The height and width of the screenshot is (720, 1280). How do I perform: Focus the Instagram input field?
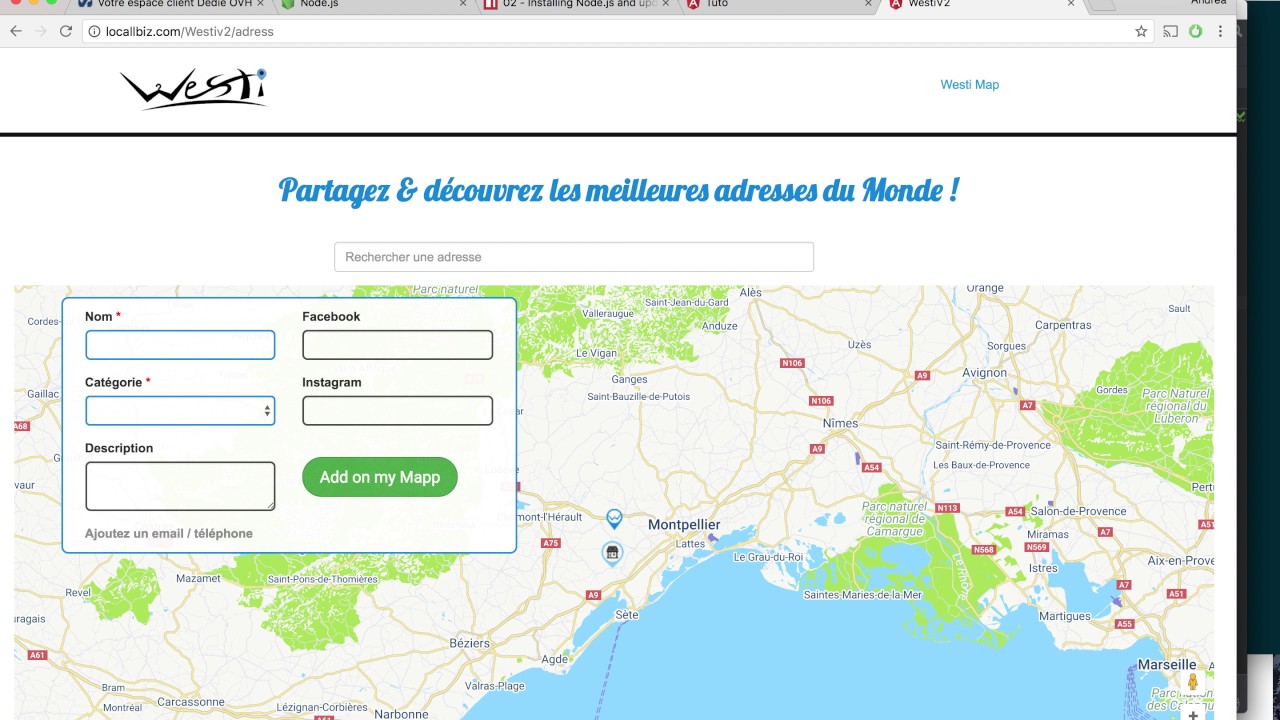coord(398,411)
